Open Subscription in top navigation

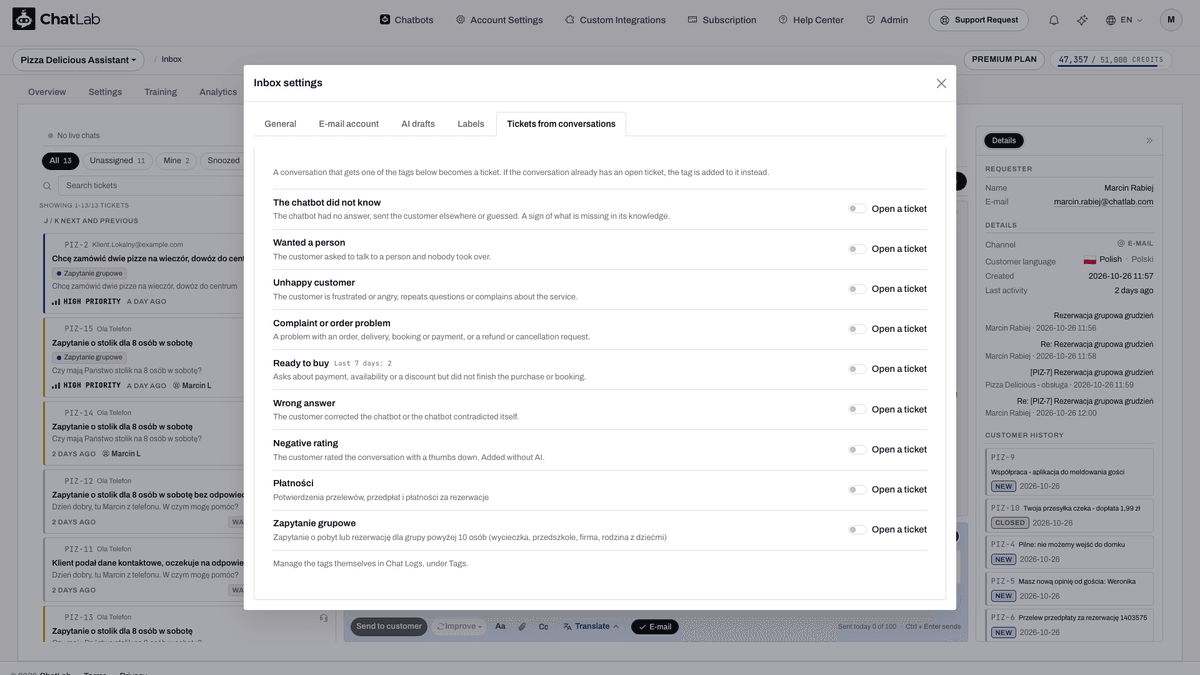tap(722, 20)
